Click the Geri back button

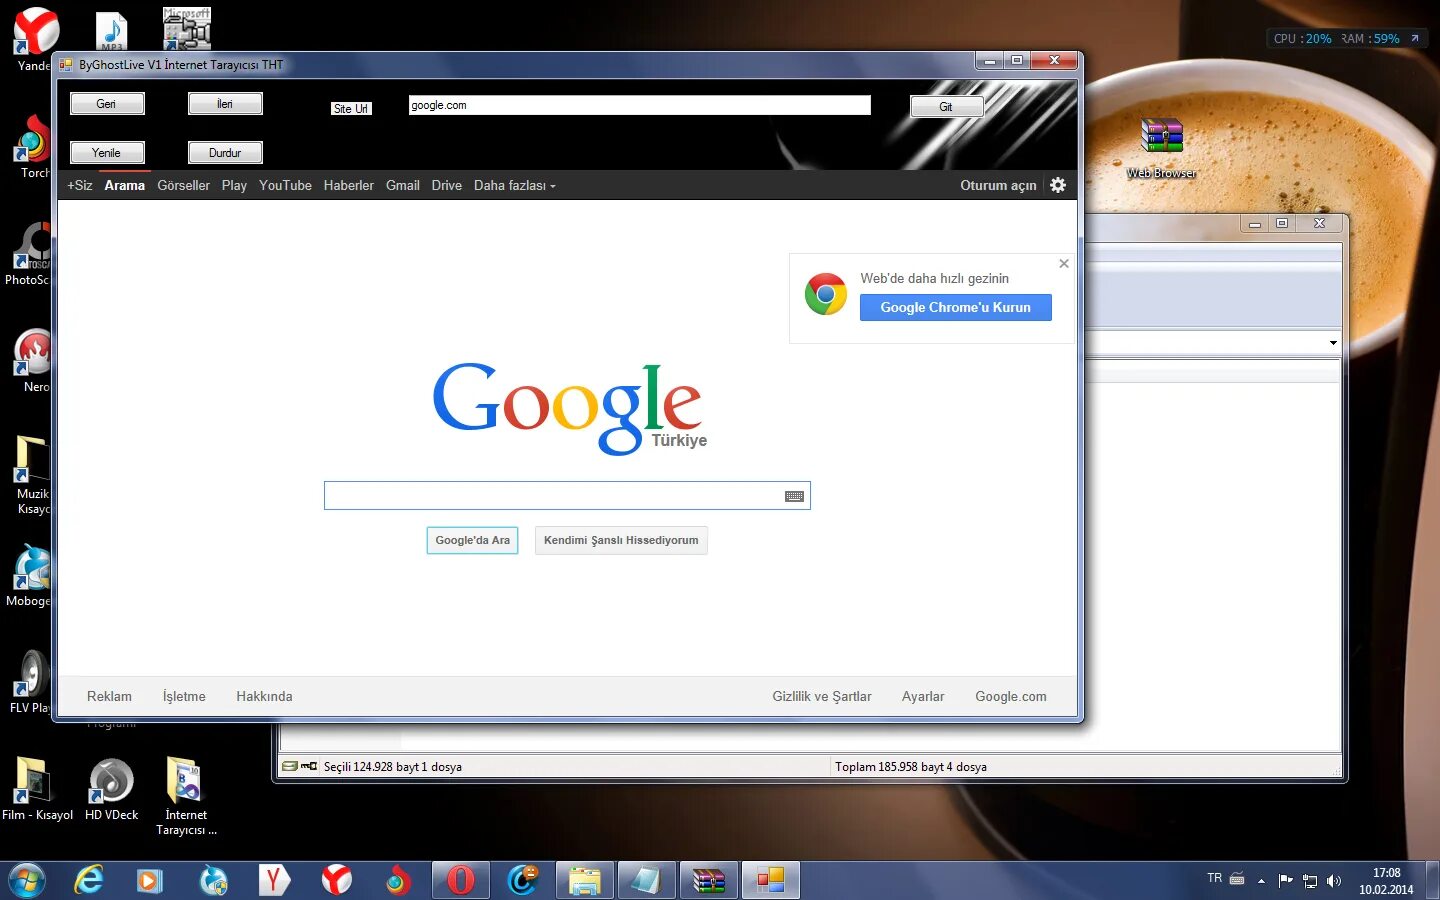point(107,104)
